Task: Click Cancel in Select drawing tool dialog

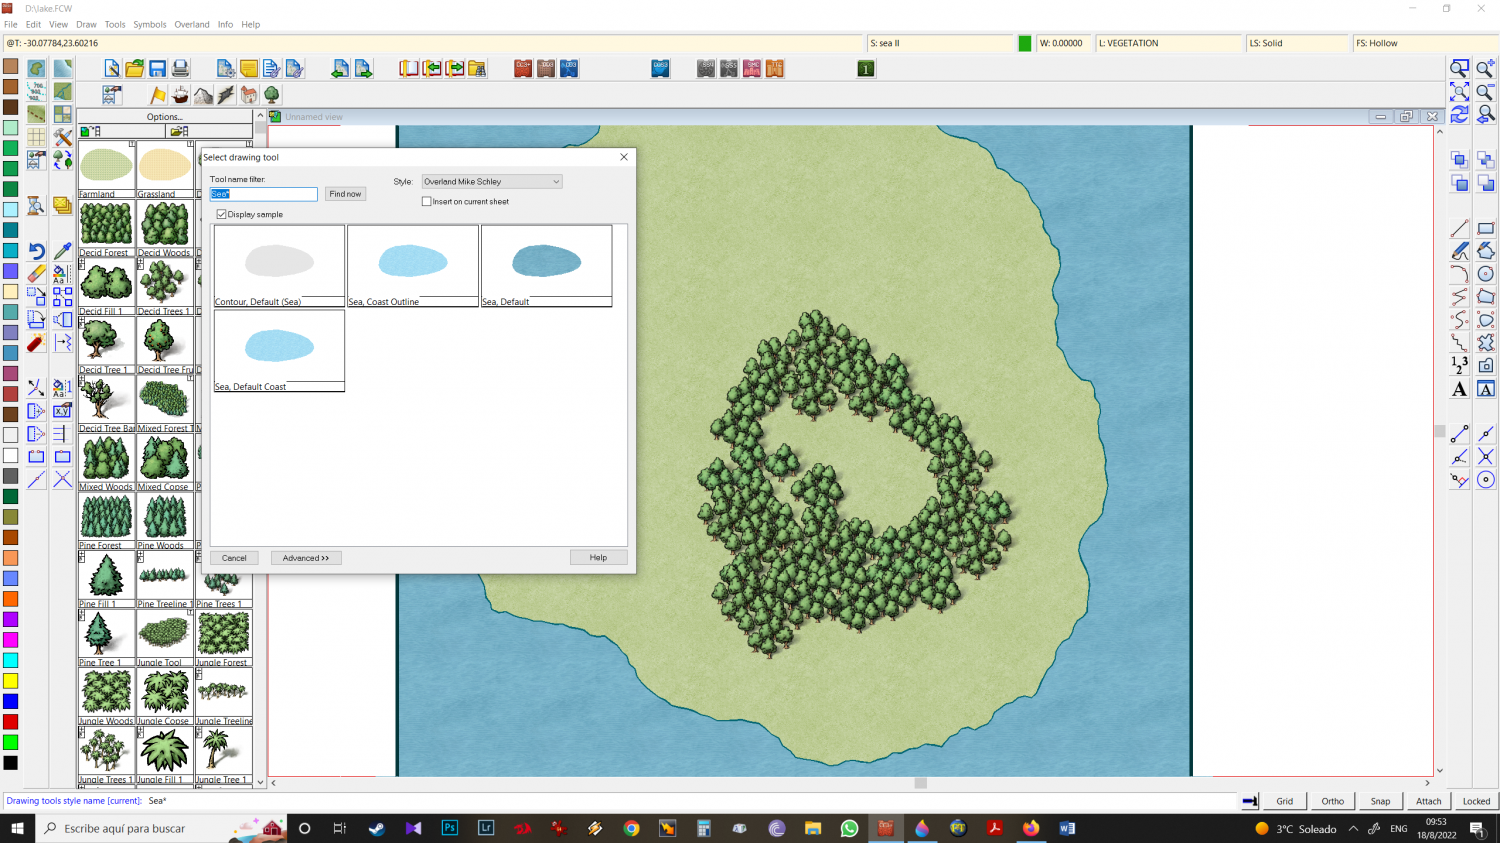Action: coord(234,558)
